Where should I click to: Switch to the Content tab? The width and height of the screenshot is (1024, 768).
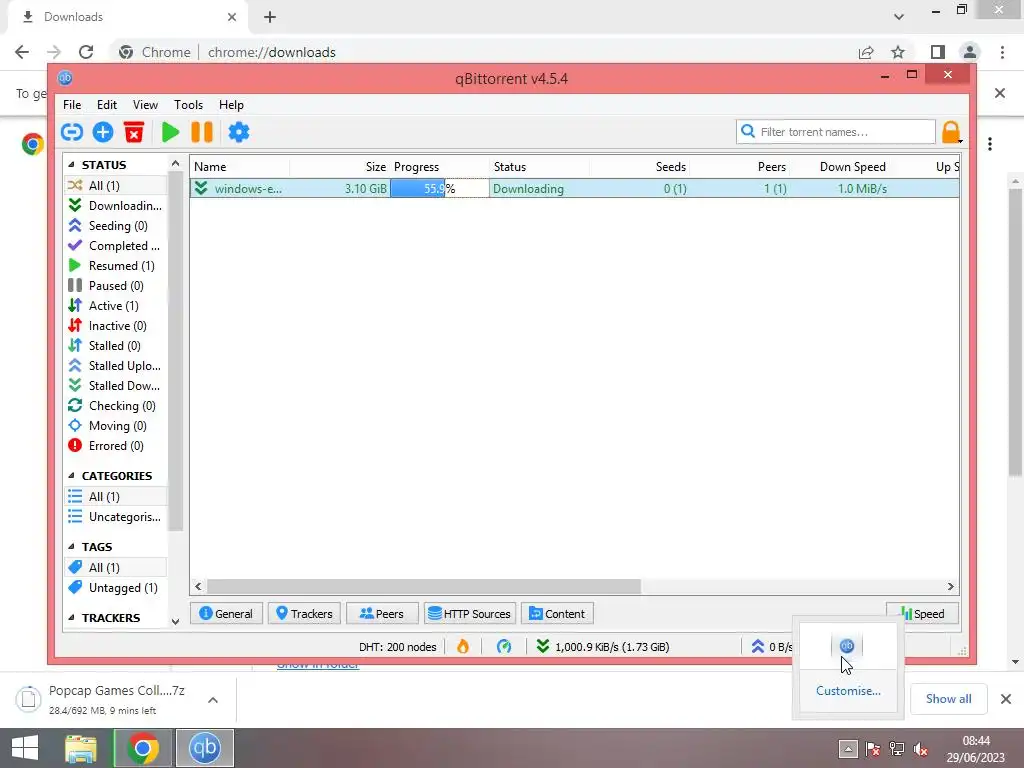(557, 614)
